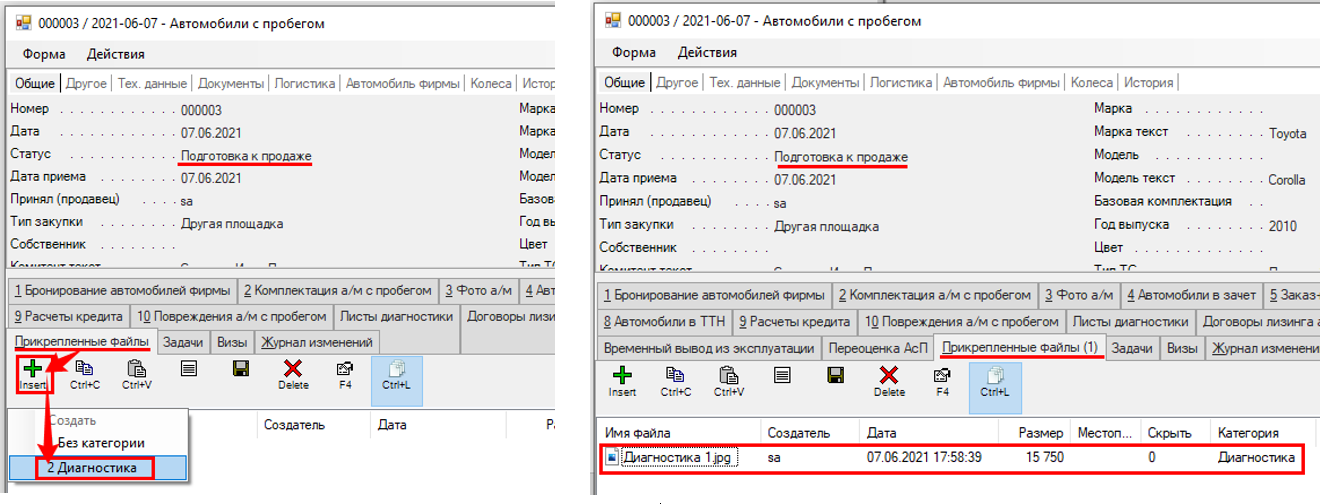The width and height of the screenshot is (1323, 504).
Task: Click the F4 icon in the right window toolbar
Action: (942, 375)
